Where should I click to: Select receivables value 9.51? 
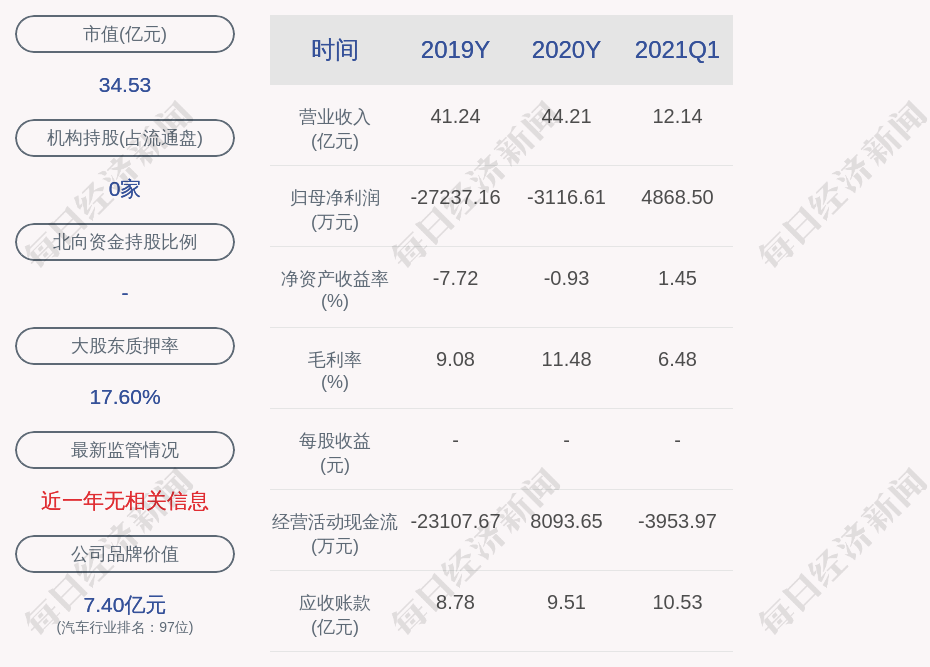point(566,602)
